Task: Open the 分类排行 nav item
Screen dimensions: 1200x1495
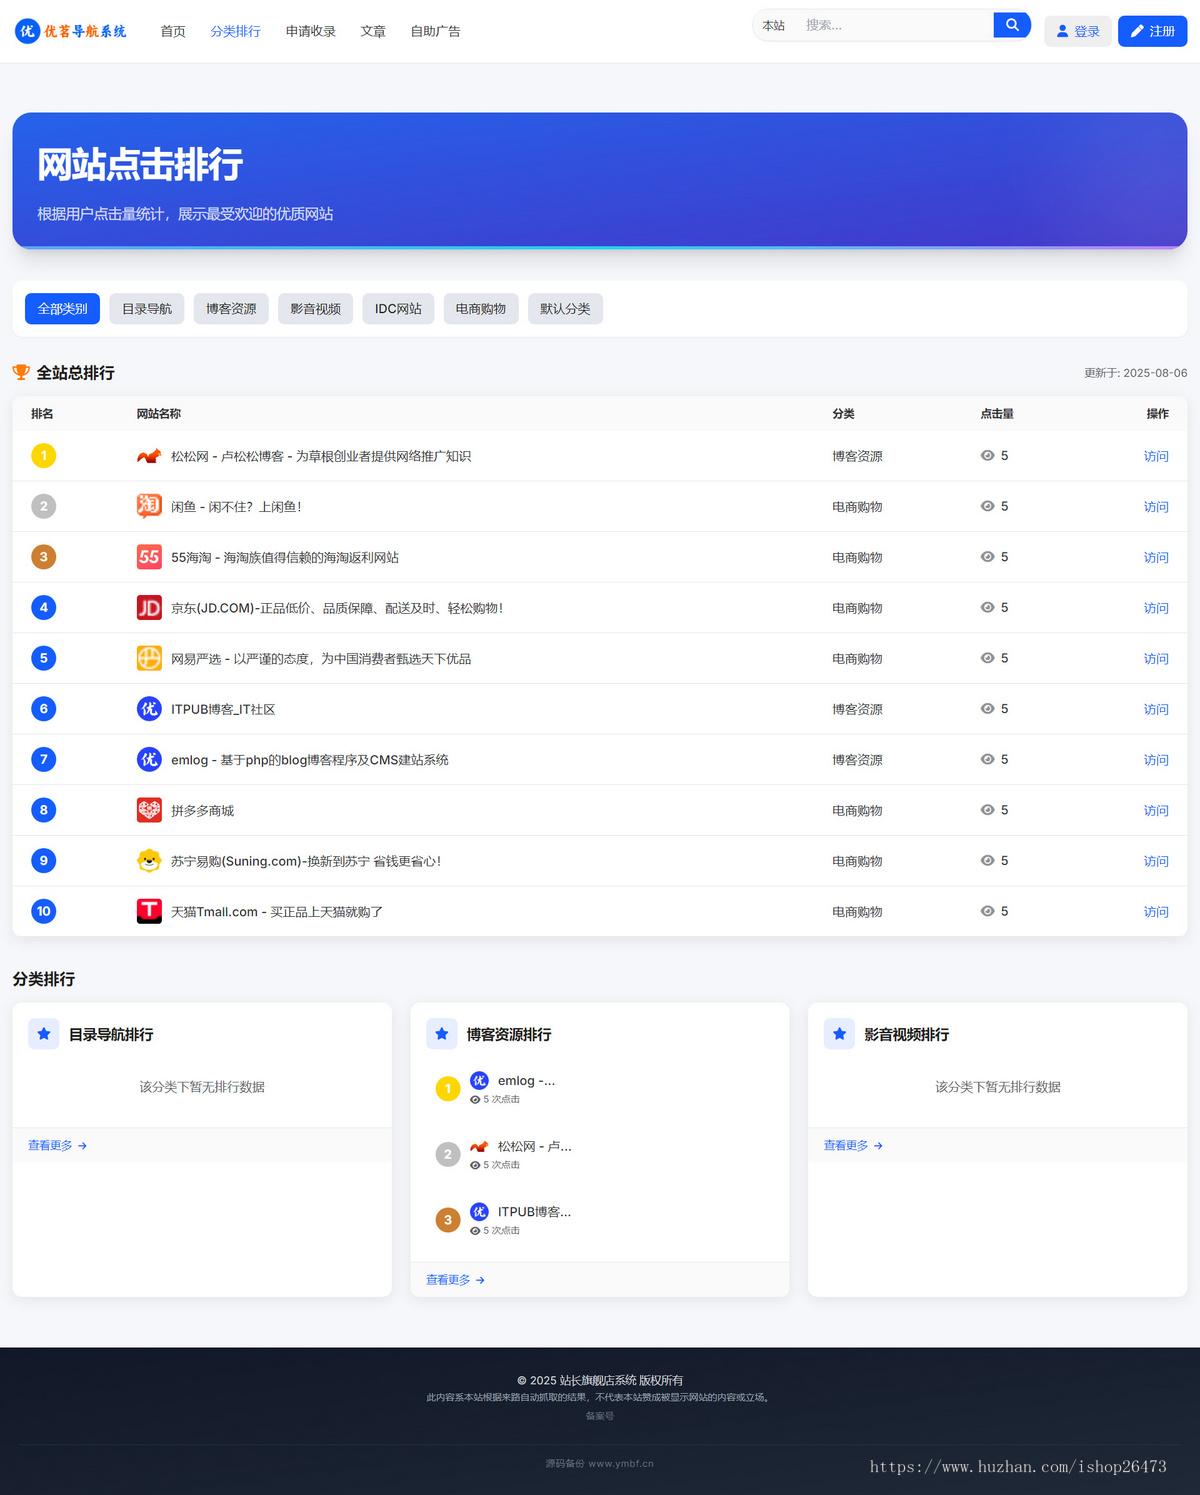Action: pyautogui.click(x=235, y=31)
